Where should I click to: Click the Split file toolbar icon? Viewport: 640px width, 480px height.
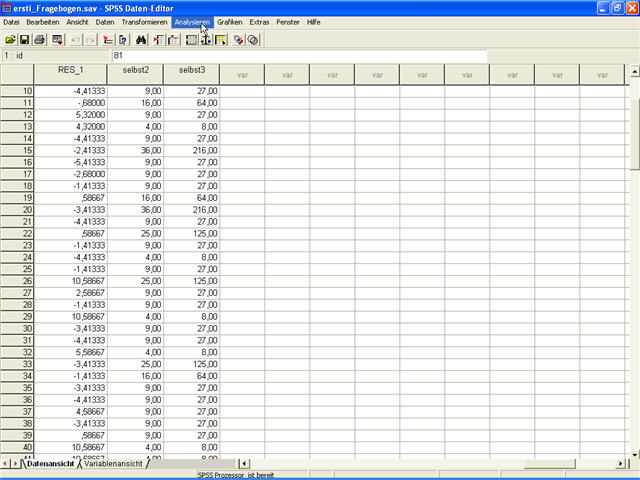pos(191,39)
